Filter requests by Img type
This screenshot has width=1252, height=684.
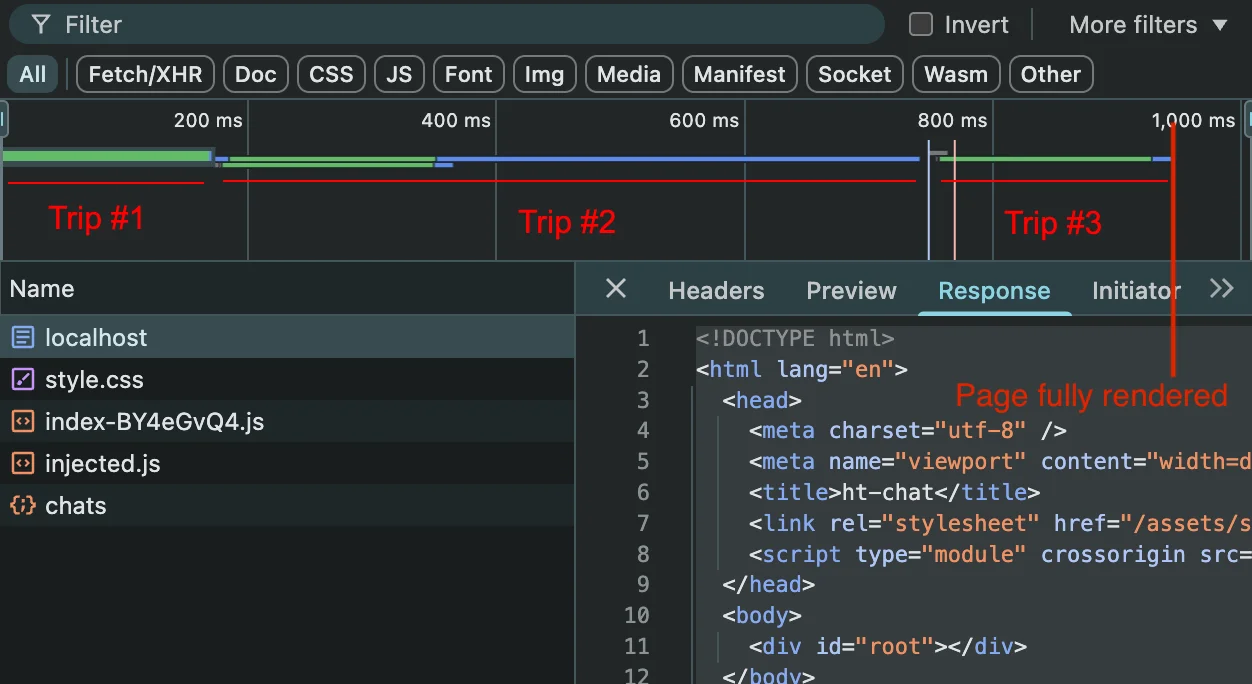click(x=544, y=74)
